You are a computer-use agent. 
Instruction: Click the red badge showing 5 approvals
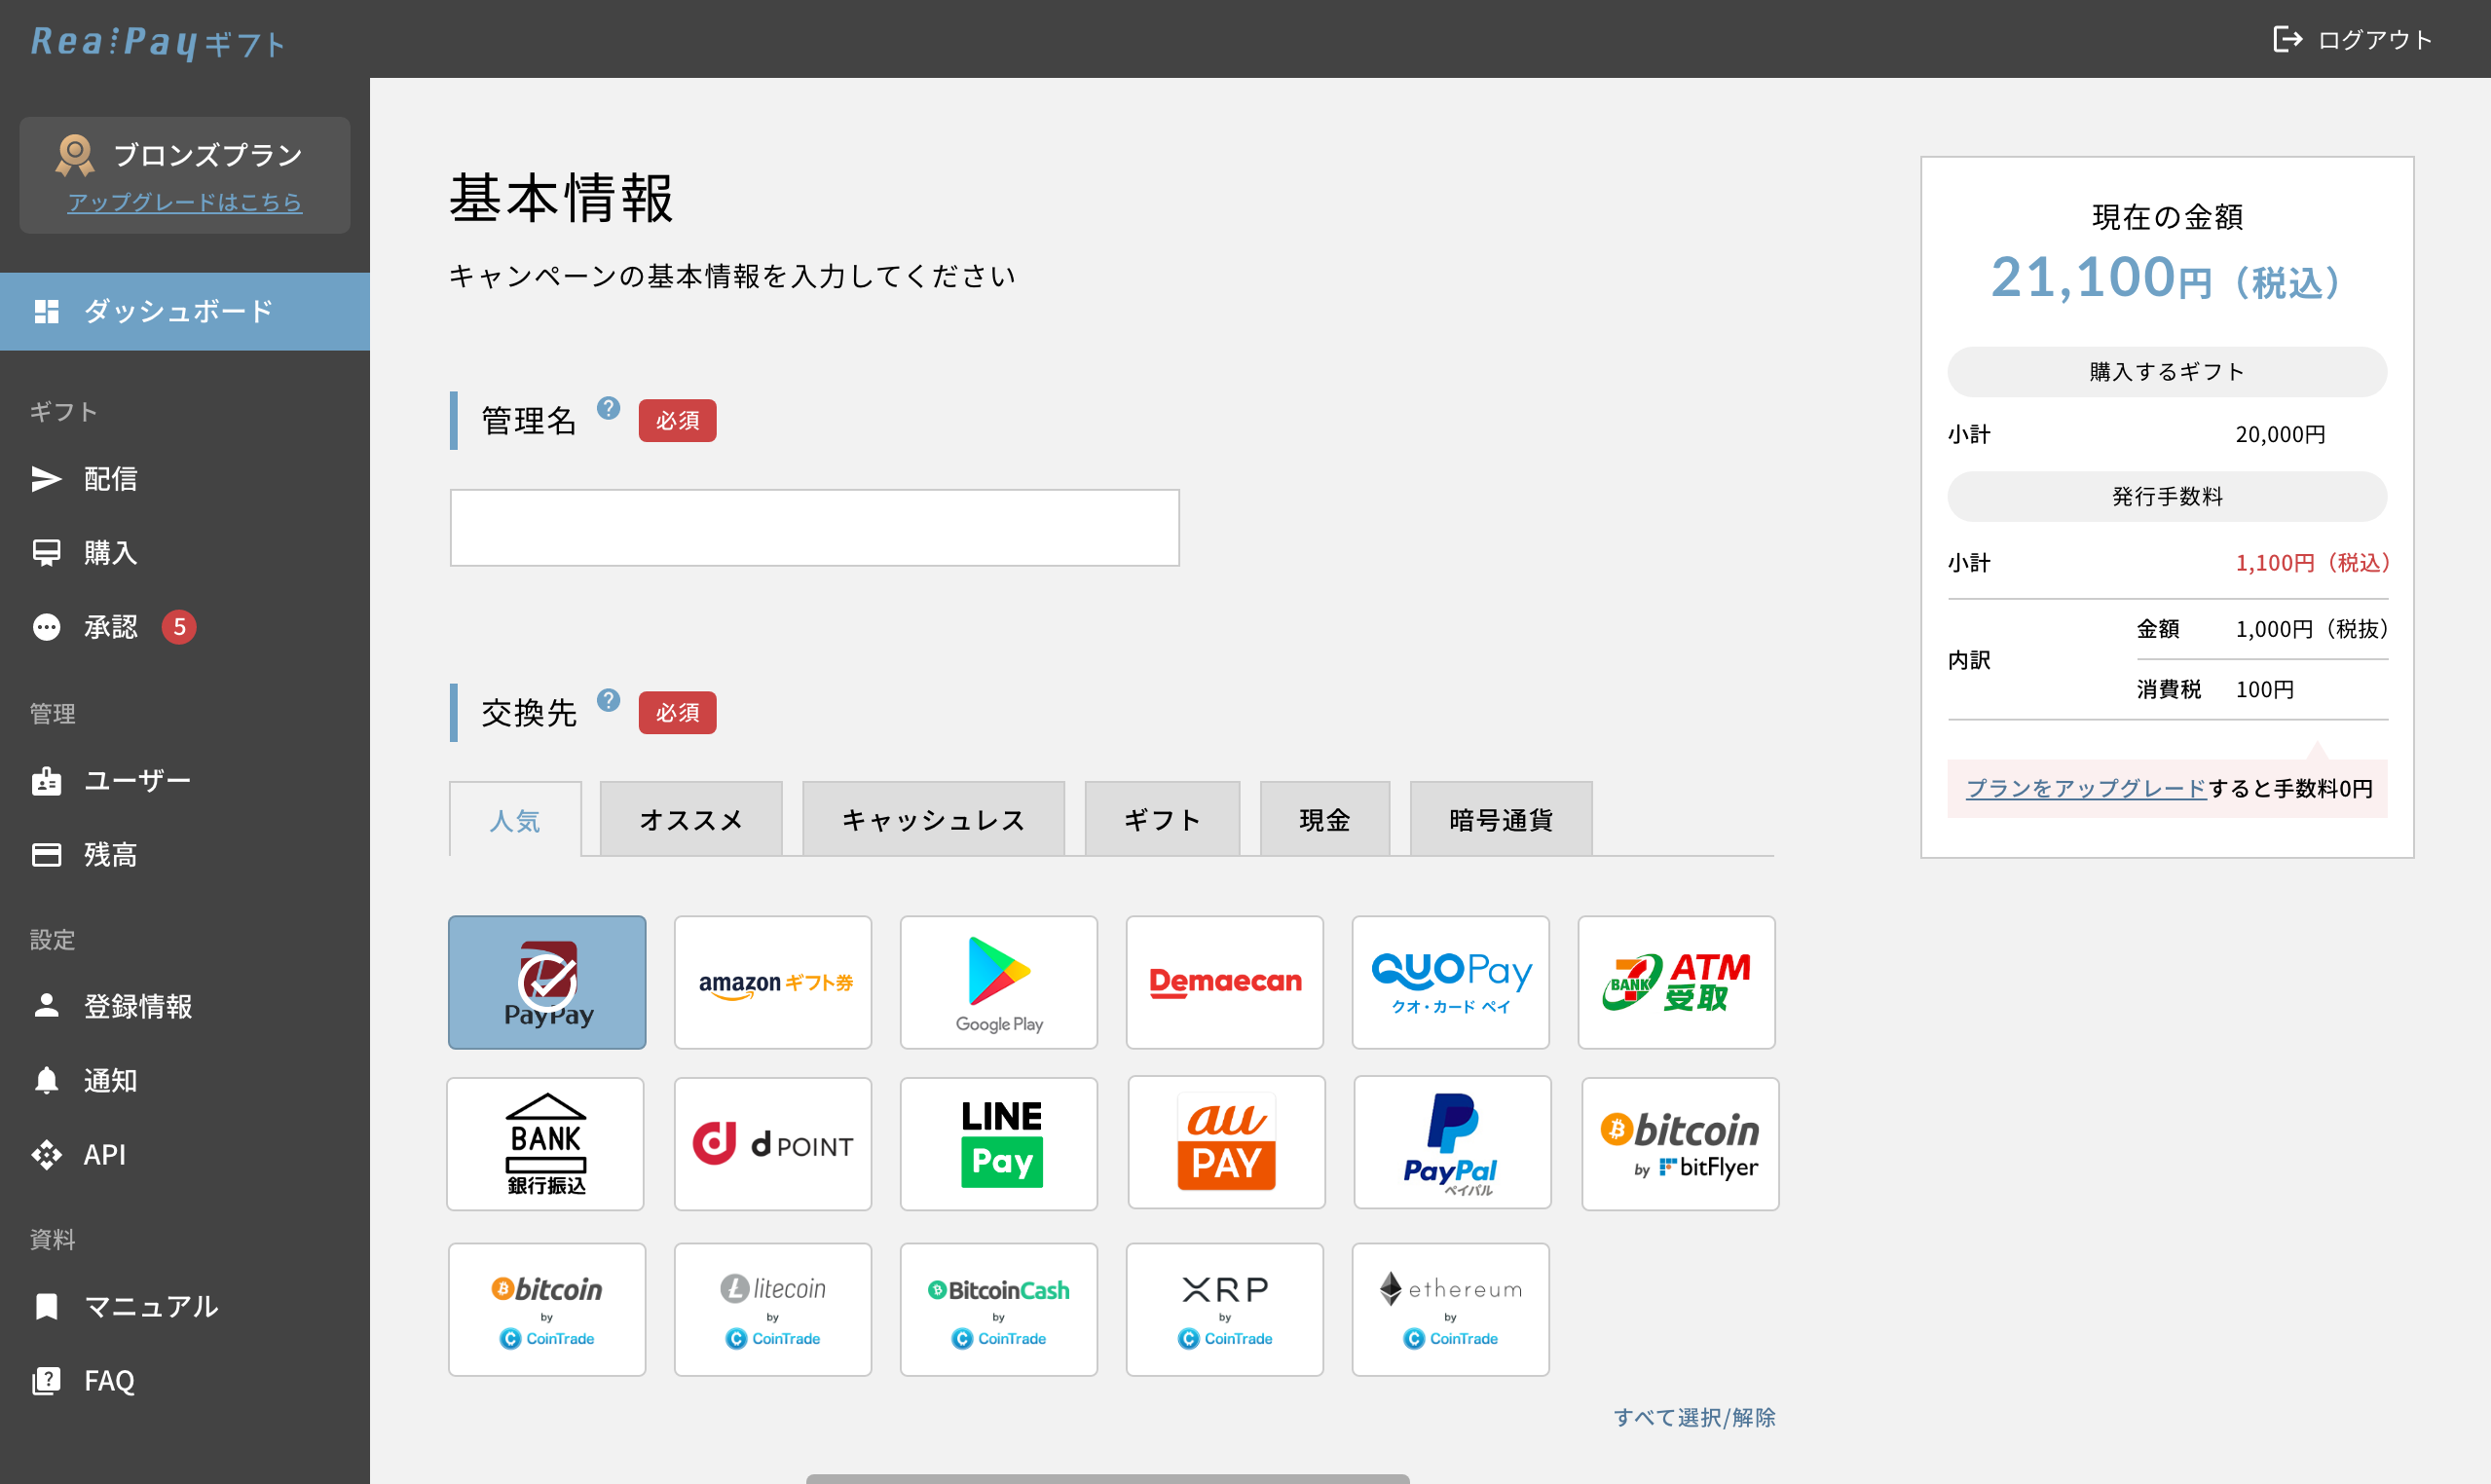coord(179,627)
